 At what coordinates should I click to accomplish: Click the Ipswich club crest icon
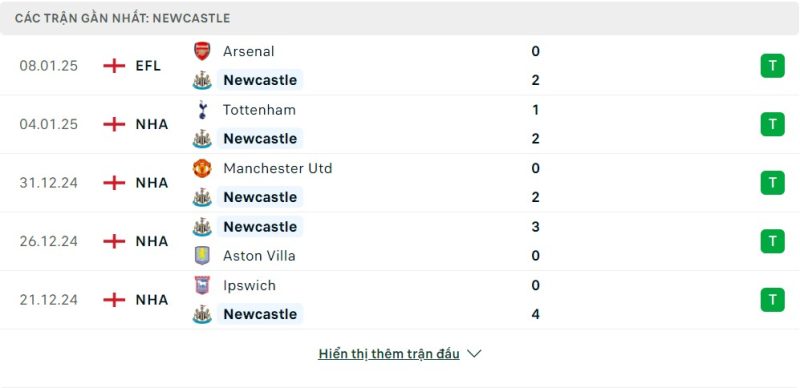pyautogui.click(x=202, y=285)
